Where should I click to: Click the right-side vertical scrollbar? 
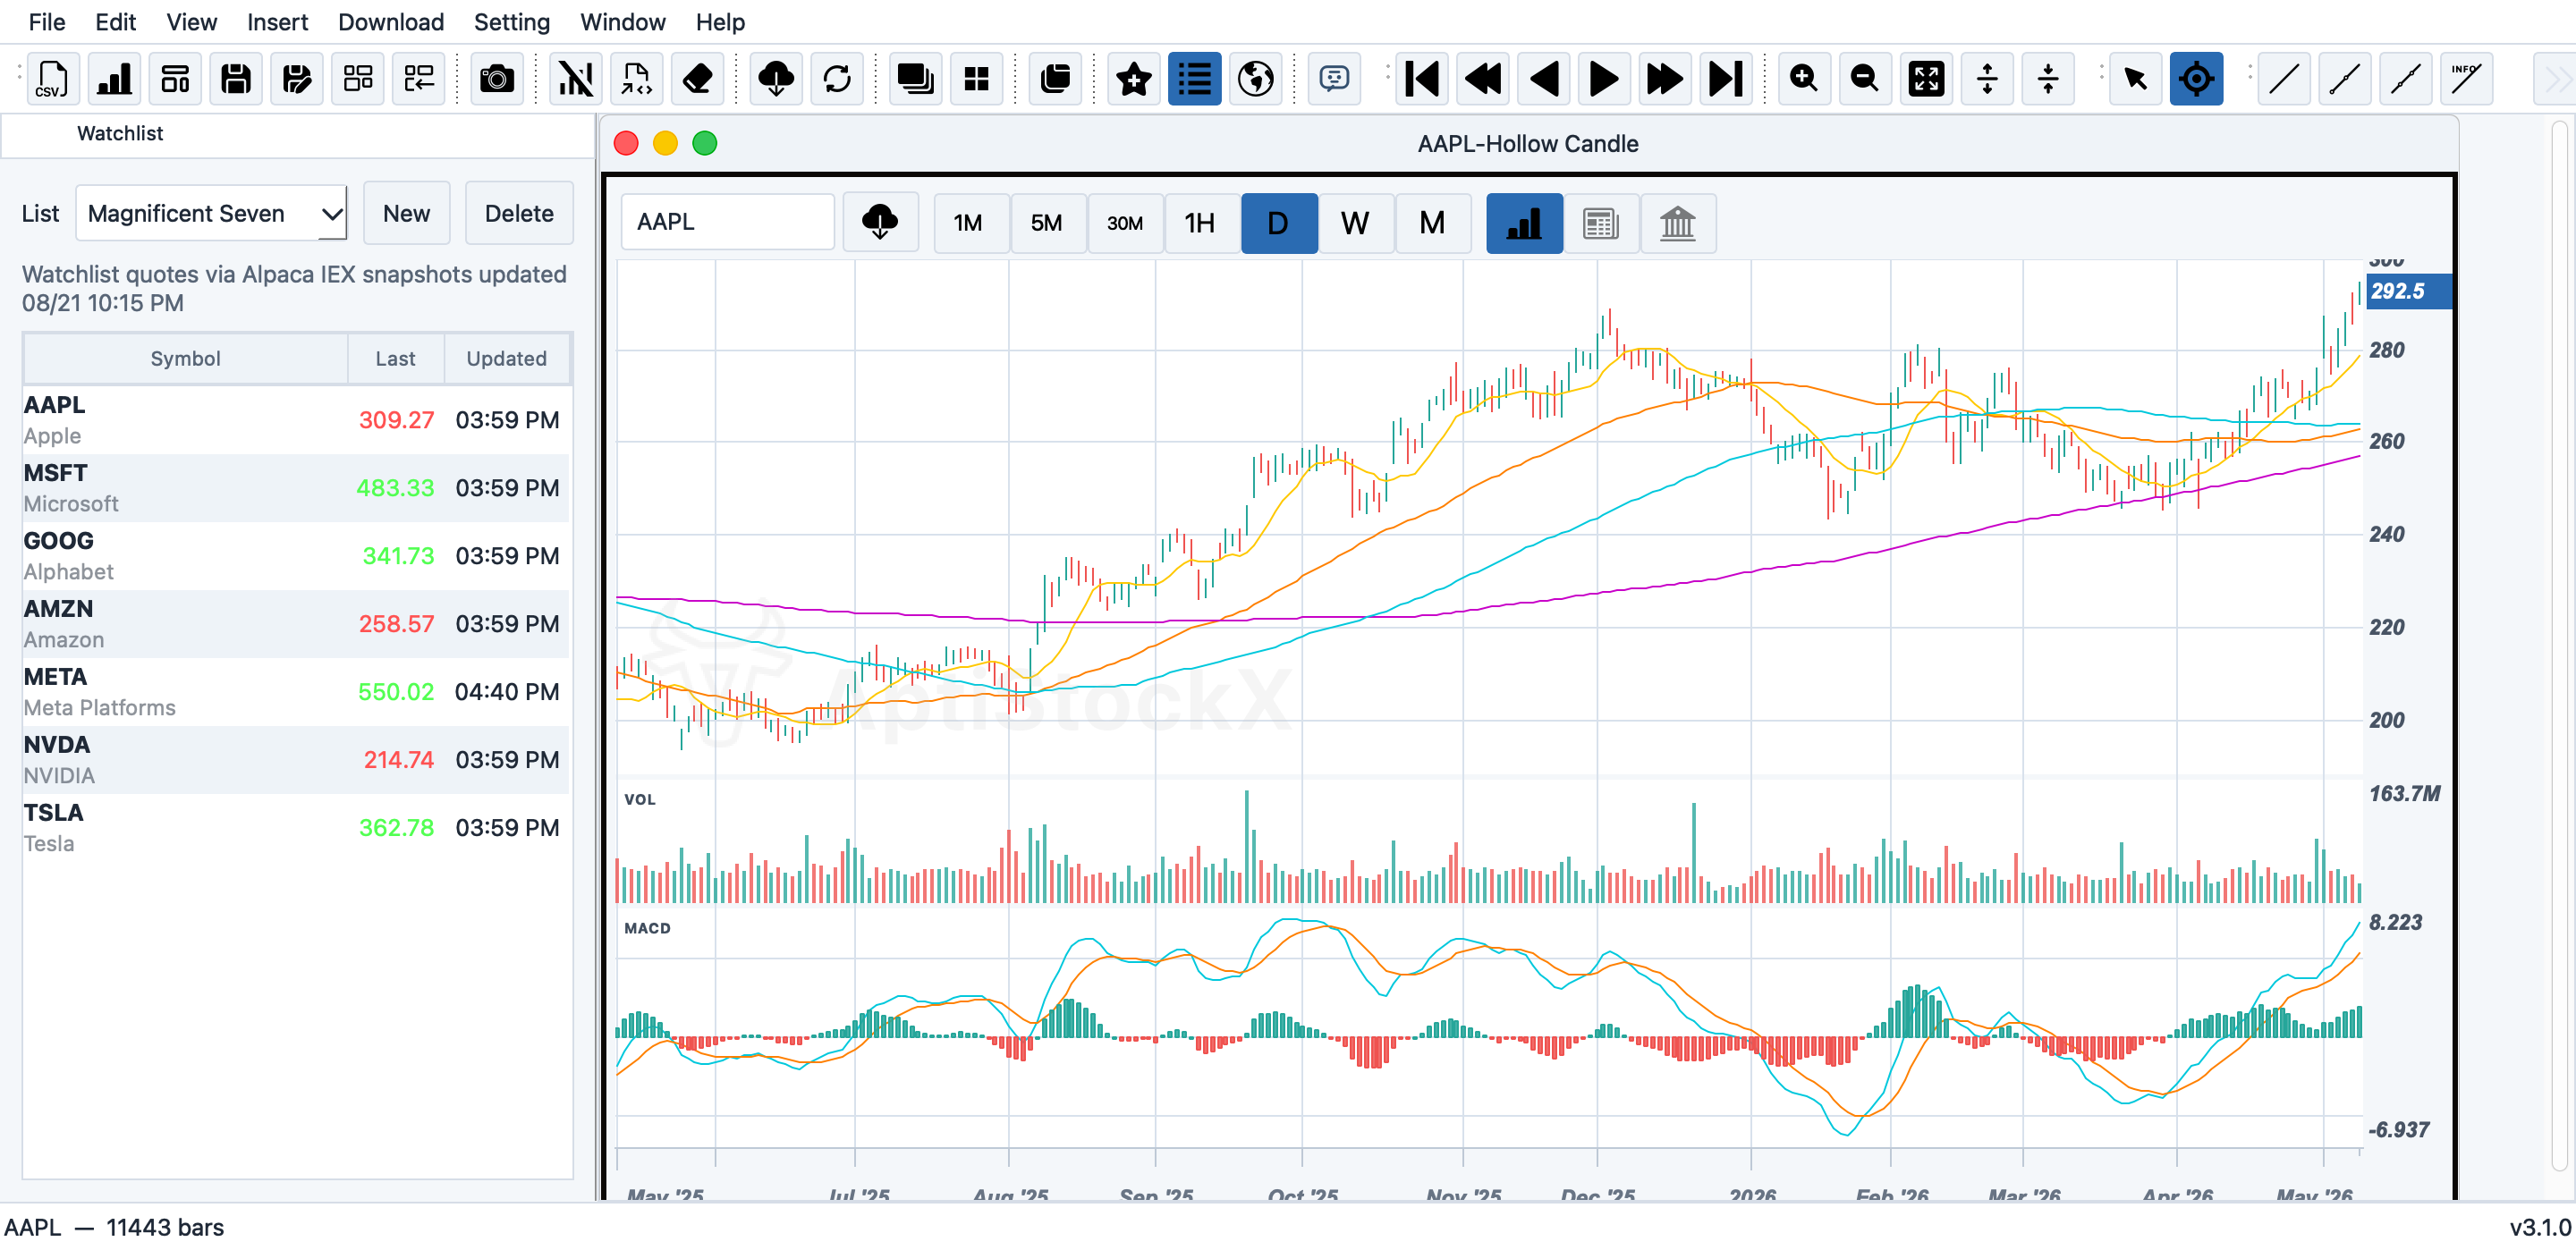[2561, 645]
